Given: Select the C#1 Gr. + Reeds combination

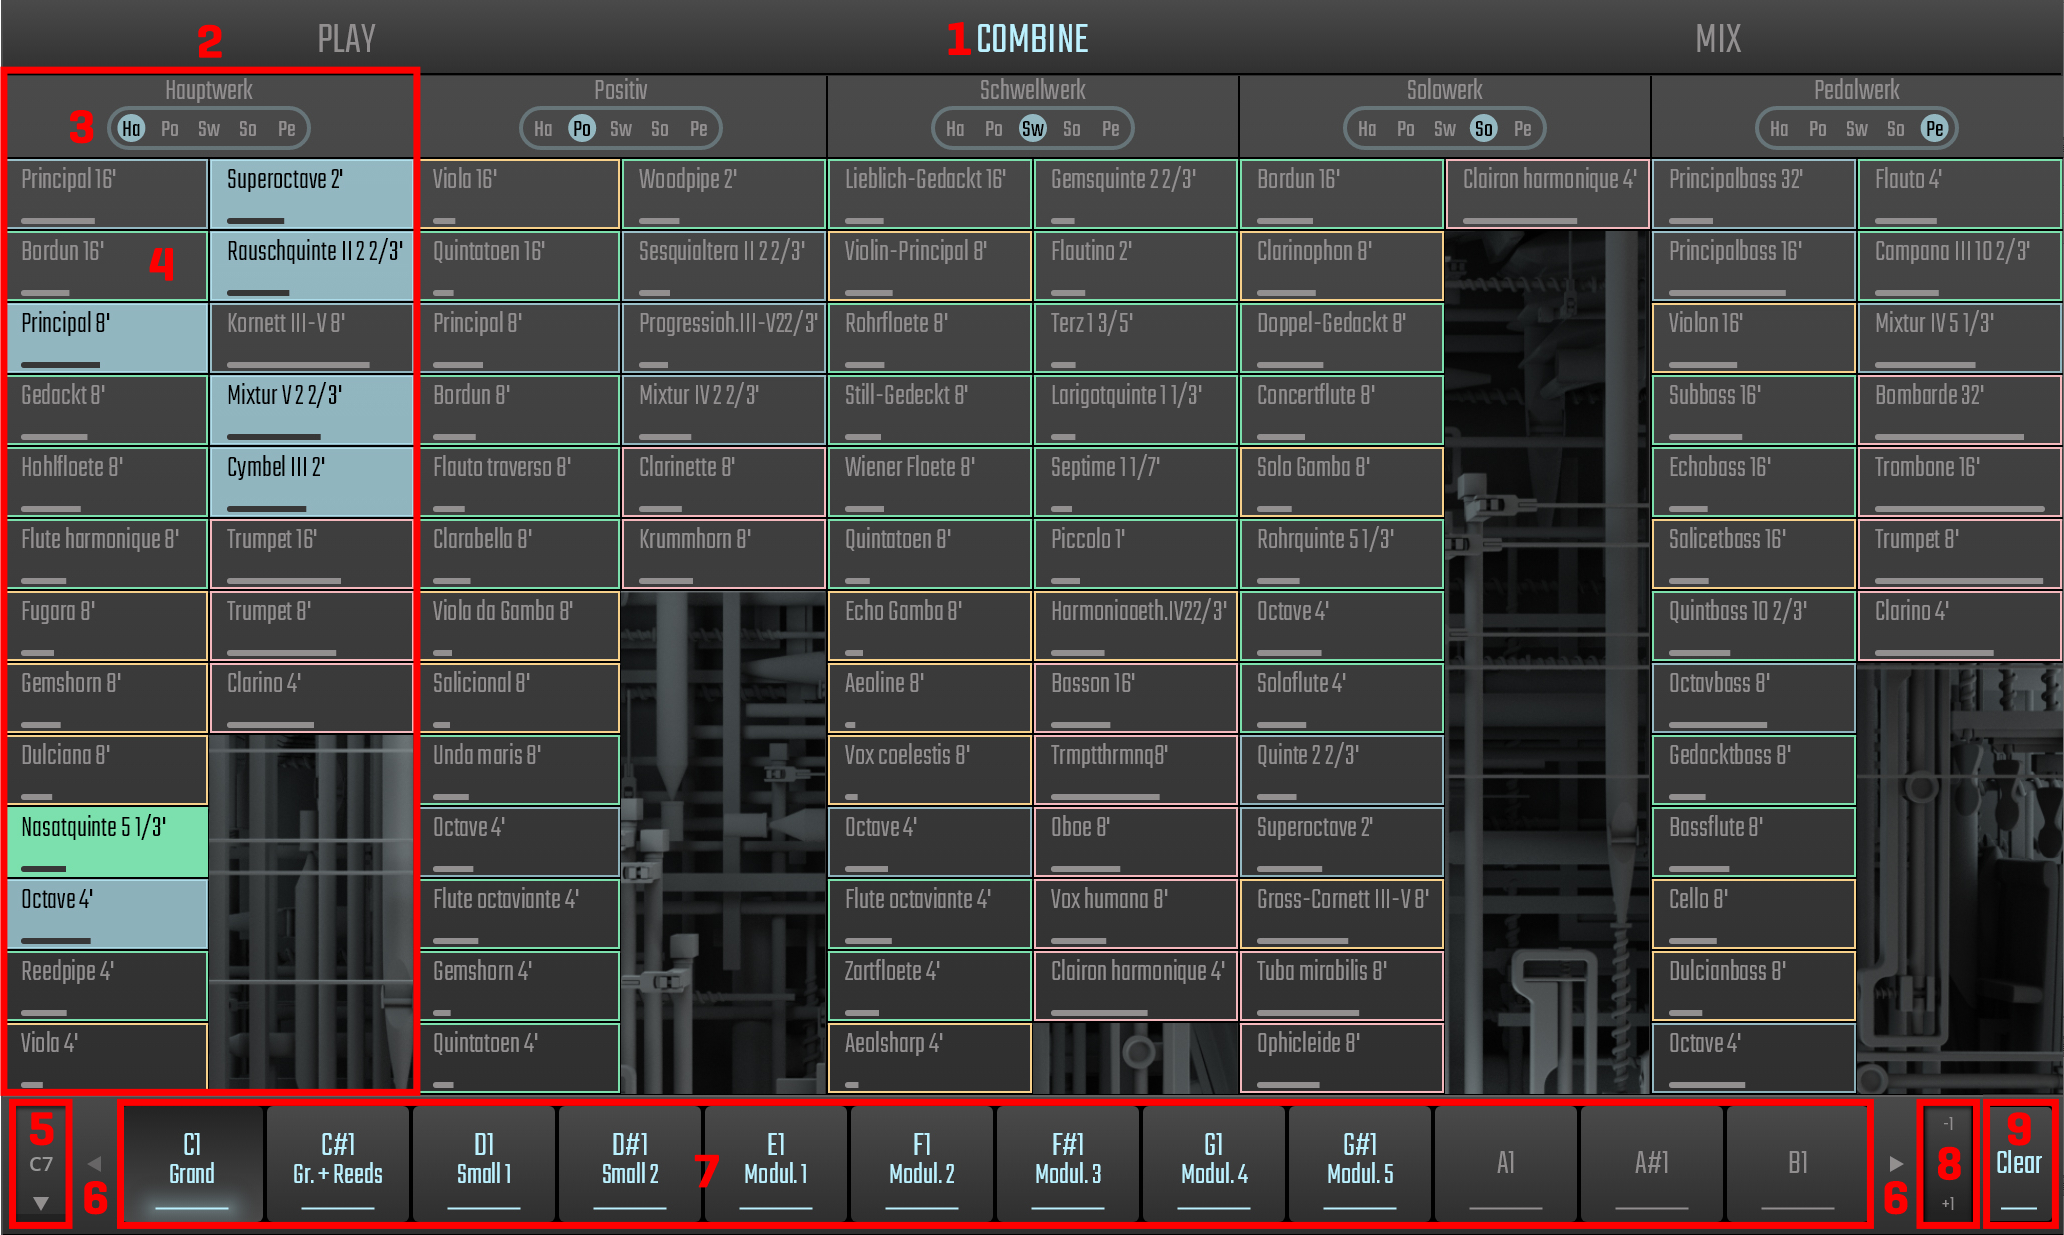Looking at the screenshot, I should 337,1163.
